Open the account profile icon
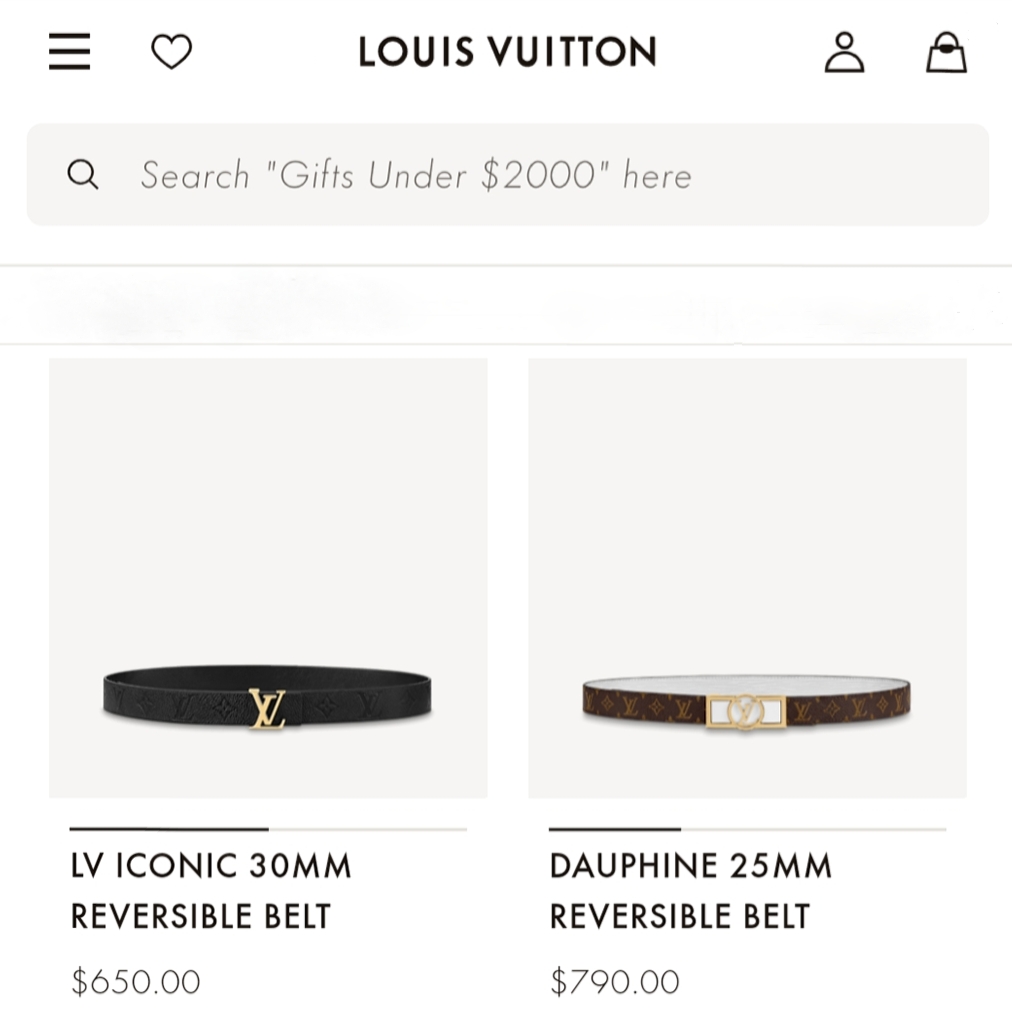The height and width of the screenshot is (1012, 1012). pyautogui.click(x=844, y=52)
